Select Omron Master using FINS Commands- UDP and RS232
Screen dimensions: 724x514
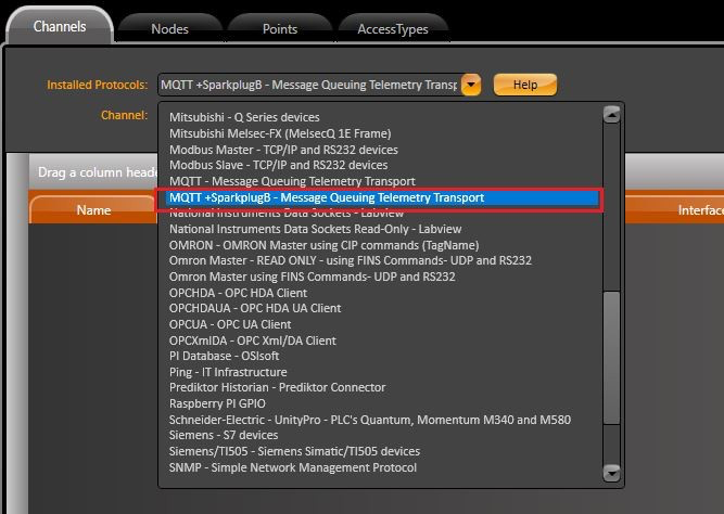(x=312, y=277)
